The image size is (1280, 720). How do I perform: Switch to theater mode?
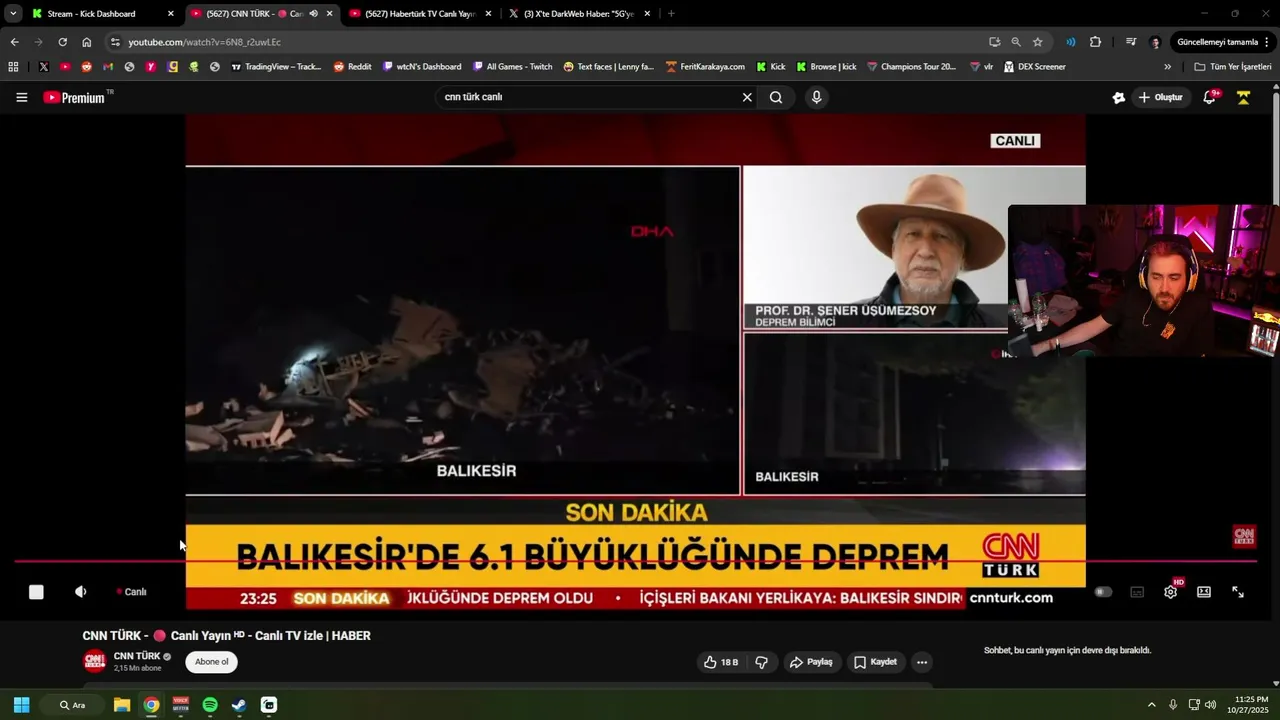point(1204,592)
